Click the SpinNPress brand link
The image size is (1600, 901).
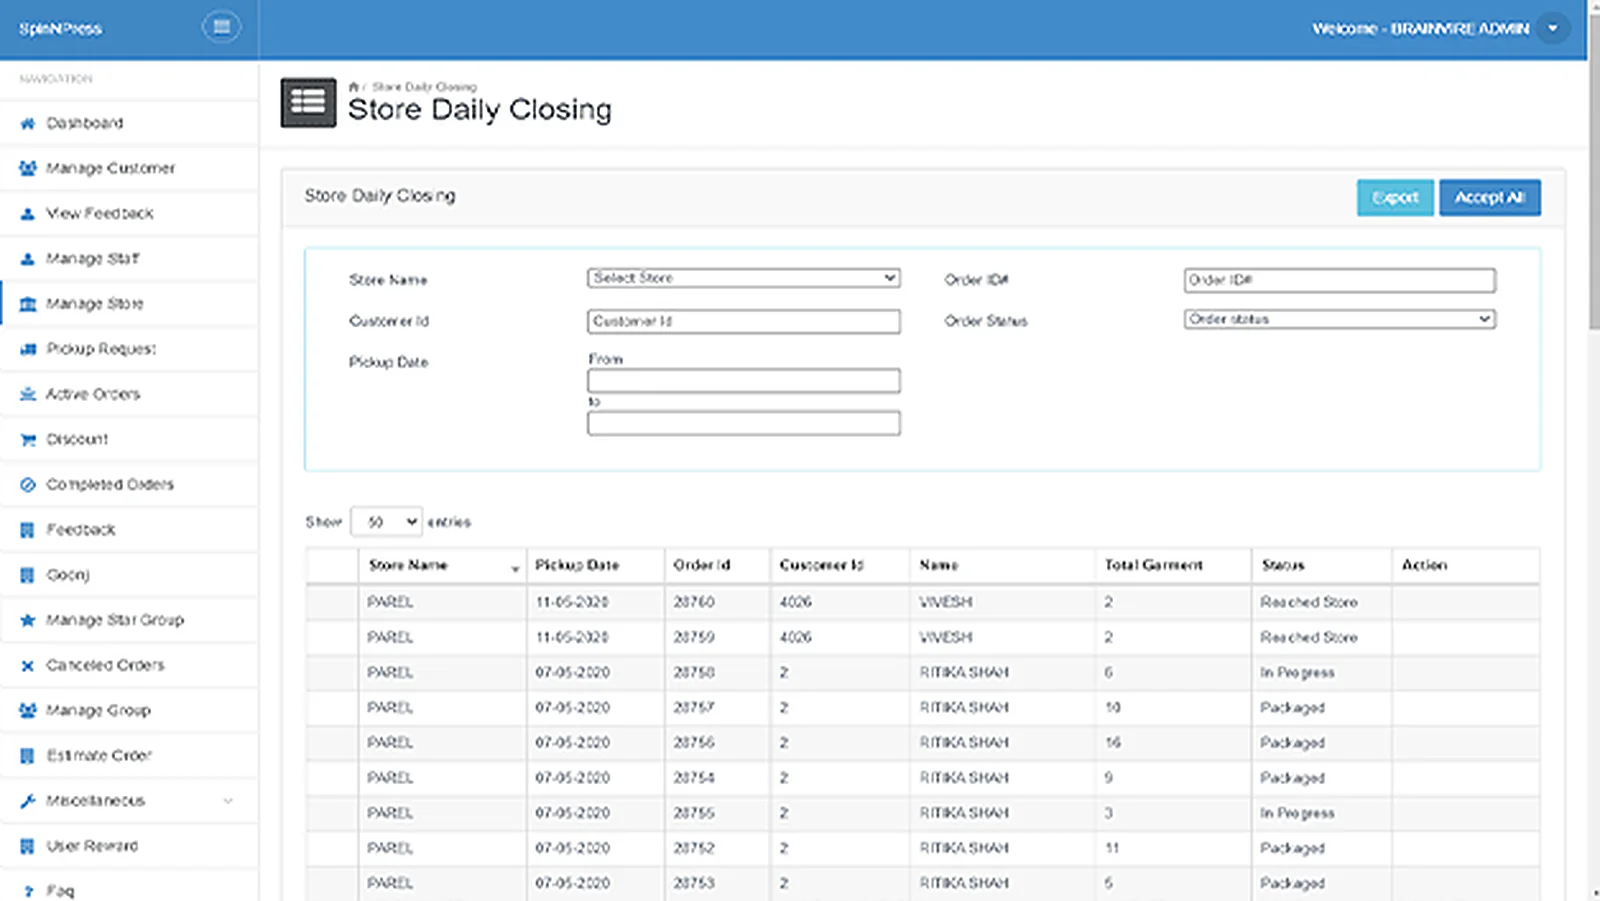61,28
